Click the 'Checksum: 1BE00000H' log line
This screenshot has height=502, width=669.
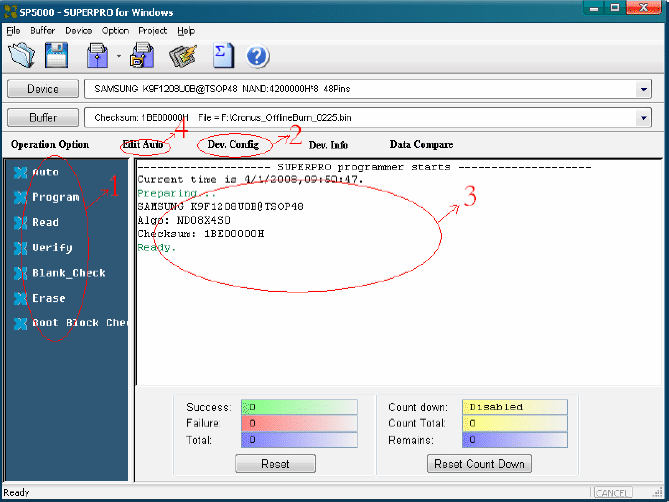click(201, 234)
